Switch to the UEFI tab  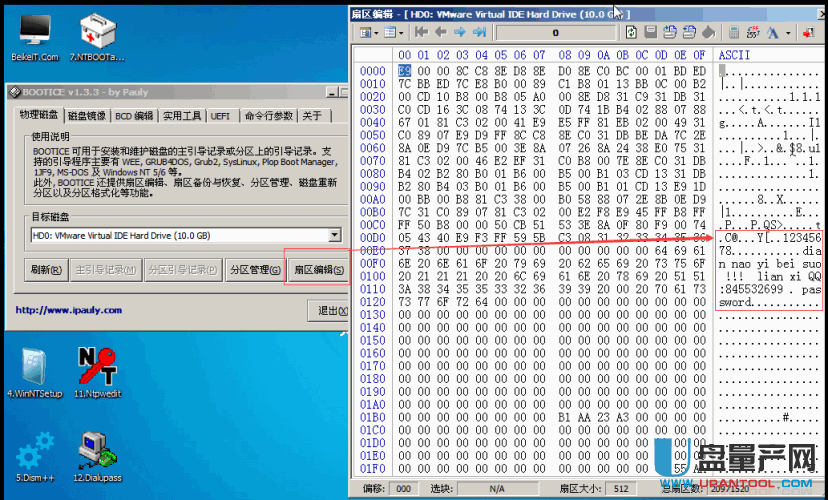[x=220, y=116]
